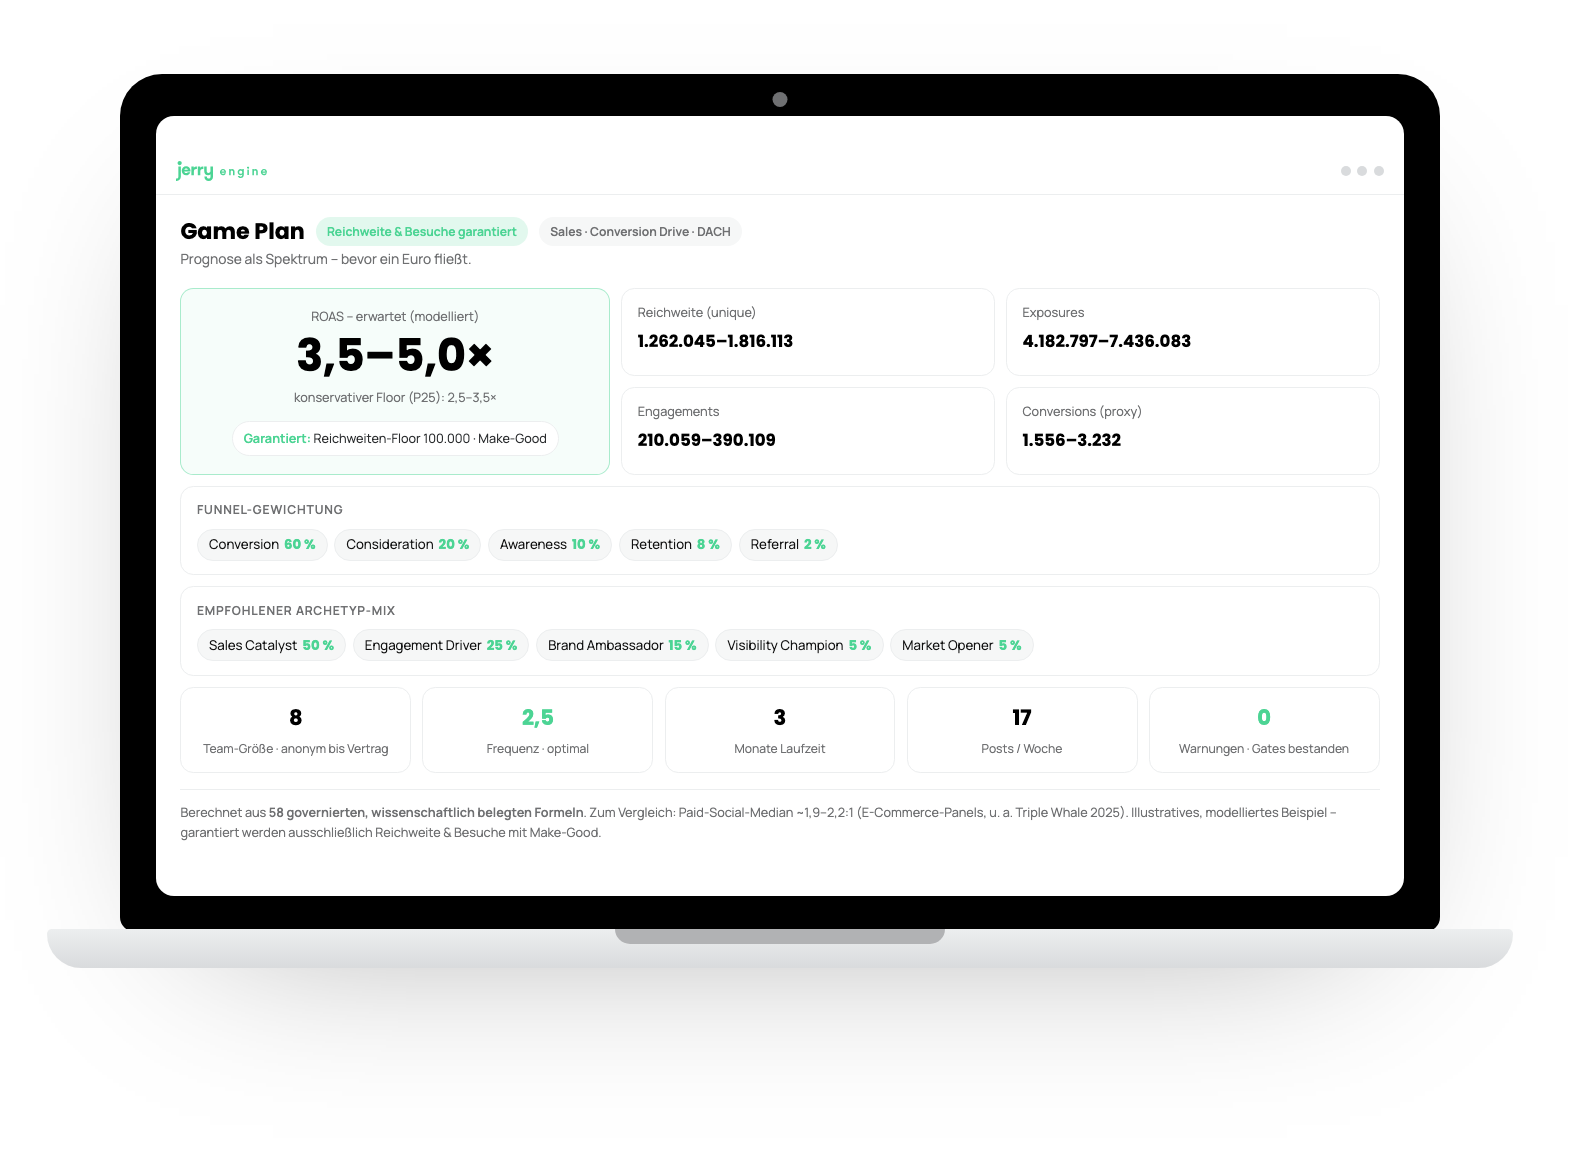Select the 'Sales · Conversion Drive · DACH' tag

[x=640, y=232]
